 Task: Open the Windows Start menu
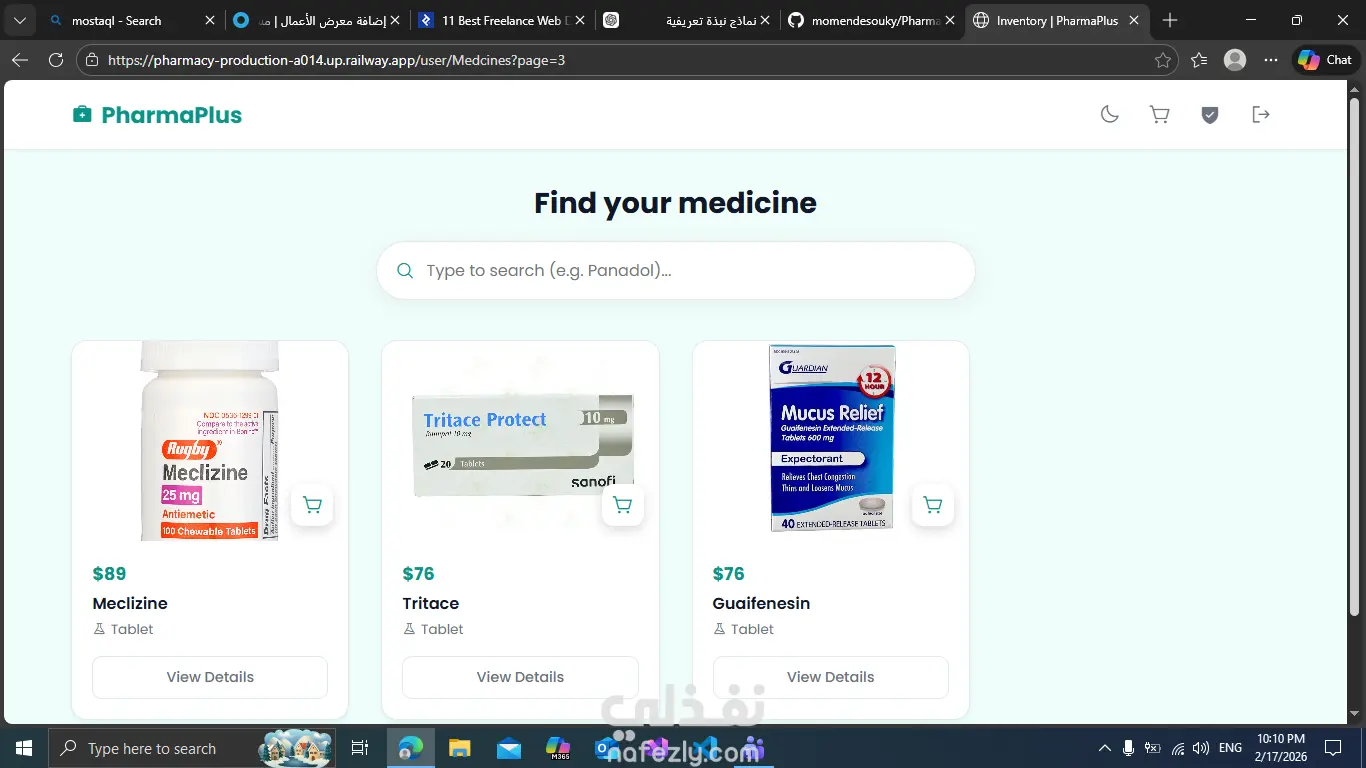click(x=24, y=748)
